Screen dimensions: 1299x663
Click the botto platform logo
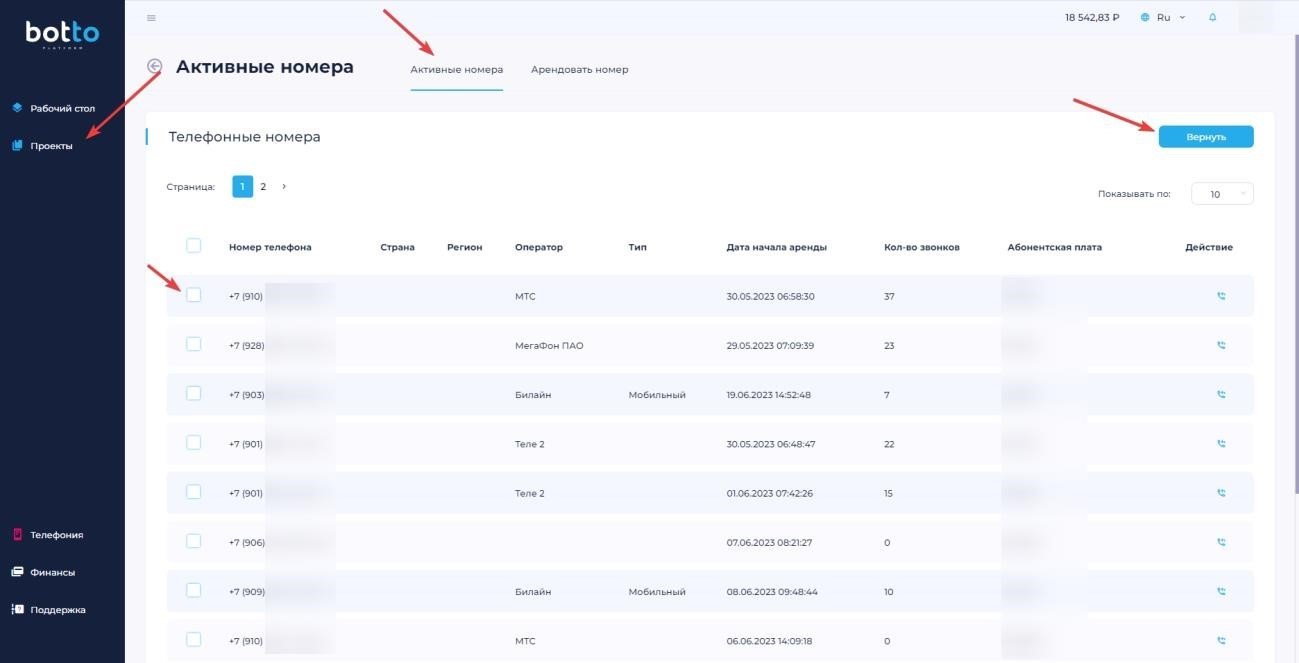click(x=62, y=35)
